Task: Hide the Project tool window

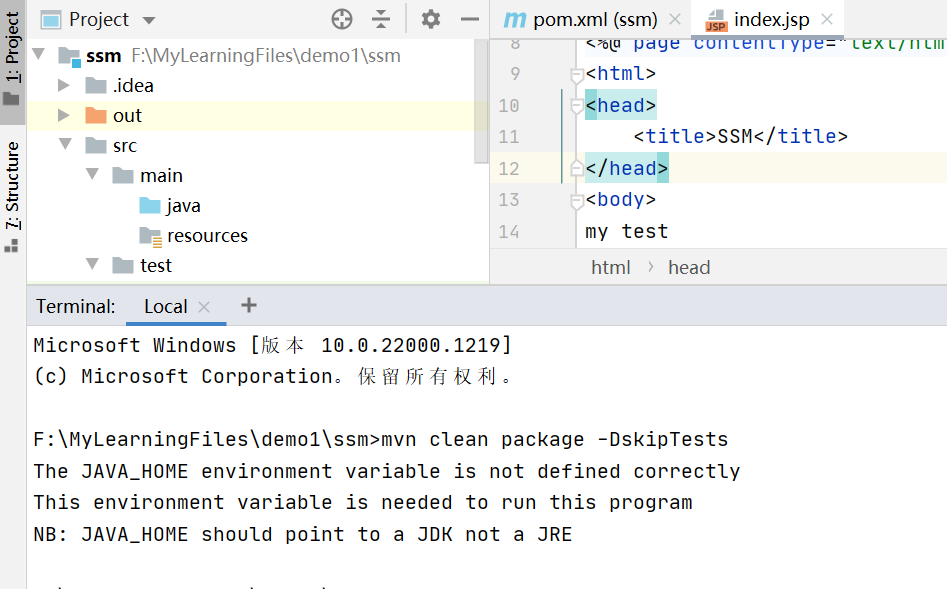Action: (469, 19)
